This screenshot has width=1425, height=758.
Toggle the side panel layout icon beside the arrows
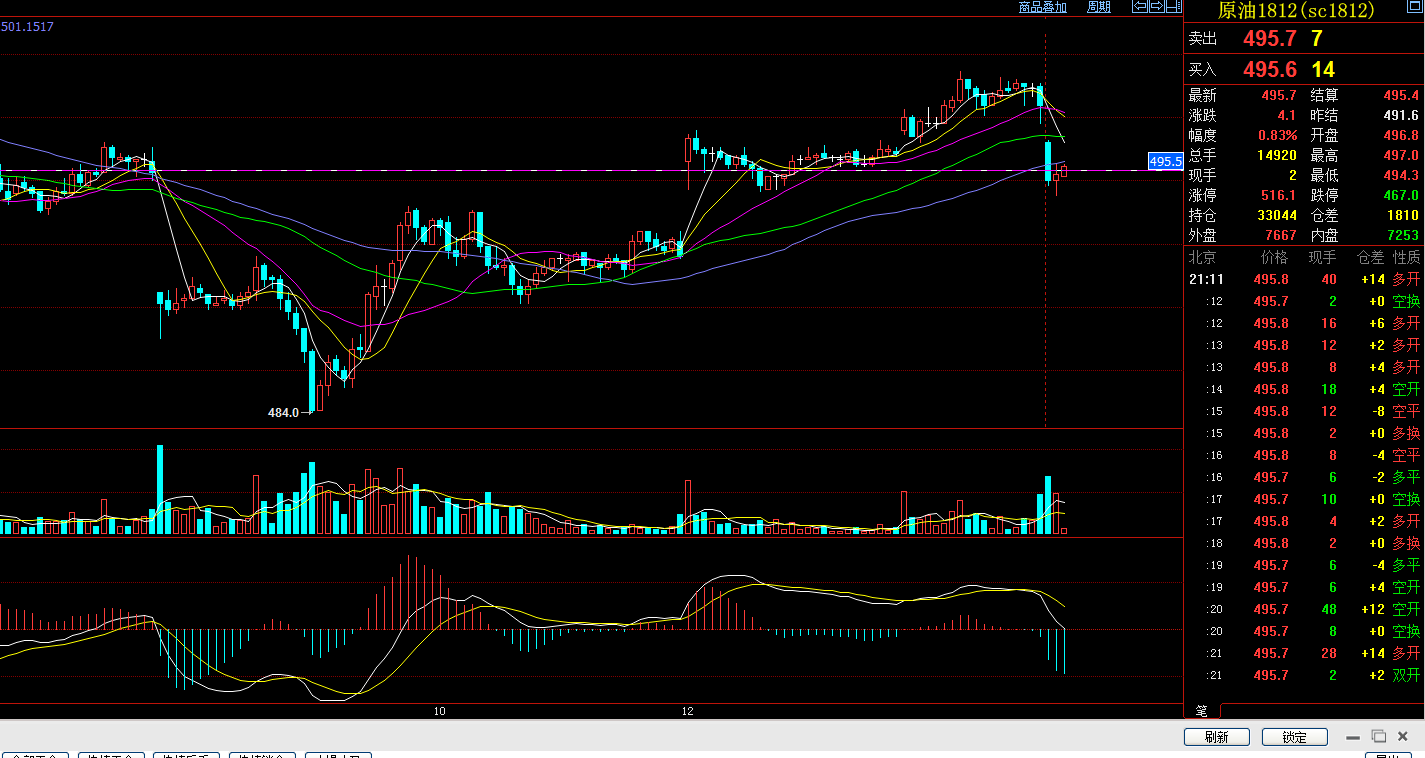(x=1173, y=7)
